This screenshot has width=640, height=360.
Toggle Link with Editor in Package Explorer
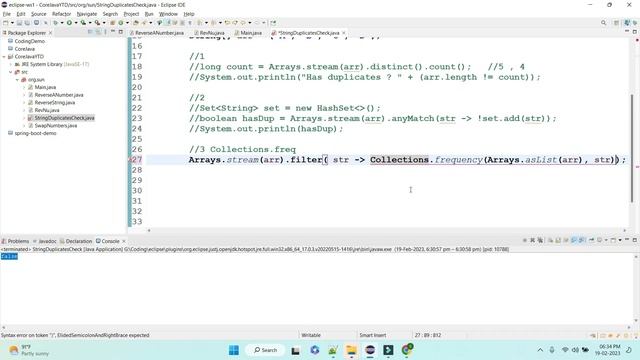98,32
